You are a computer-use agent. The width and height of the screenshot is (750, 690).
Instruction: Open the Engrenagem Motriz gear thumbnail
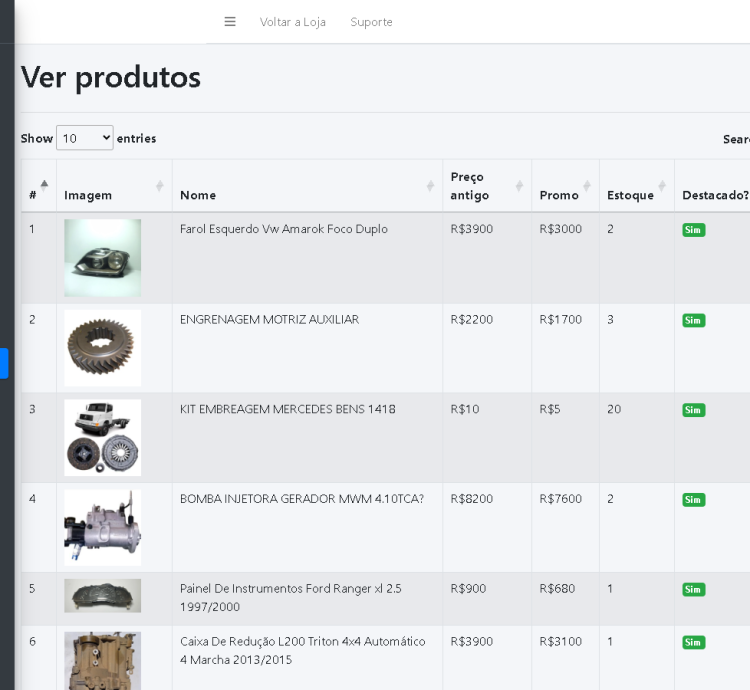pyautogui.click(x=103, y=348)
